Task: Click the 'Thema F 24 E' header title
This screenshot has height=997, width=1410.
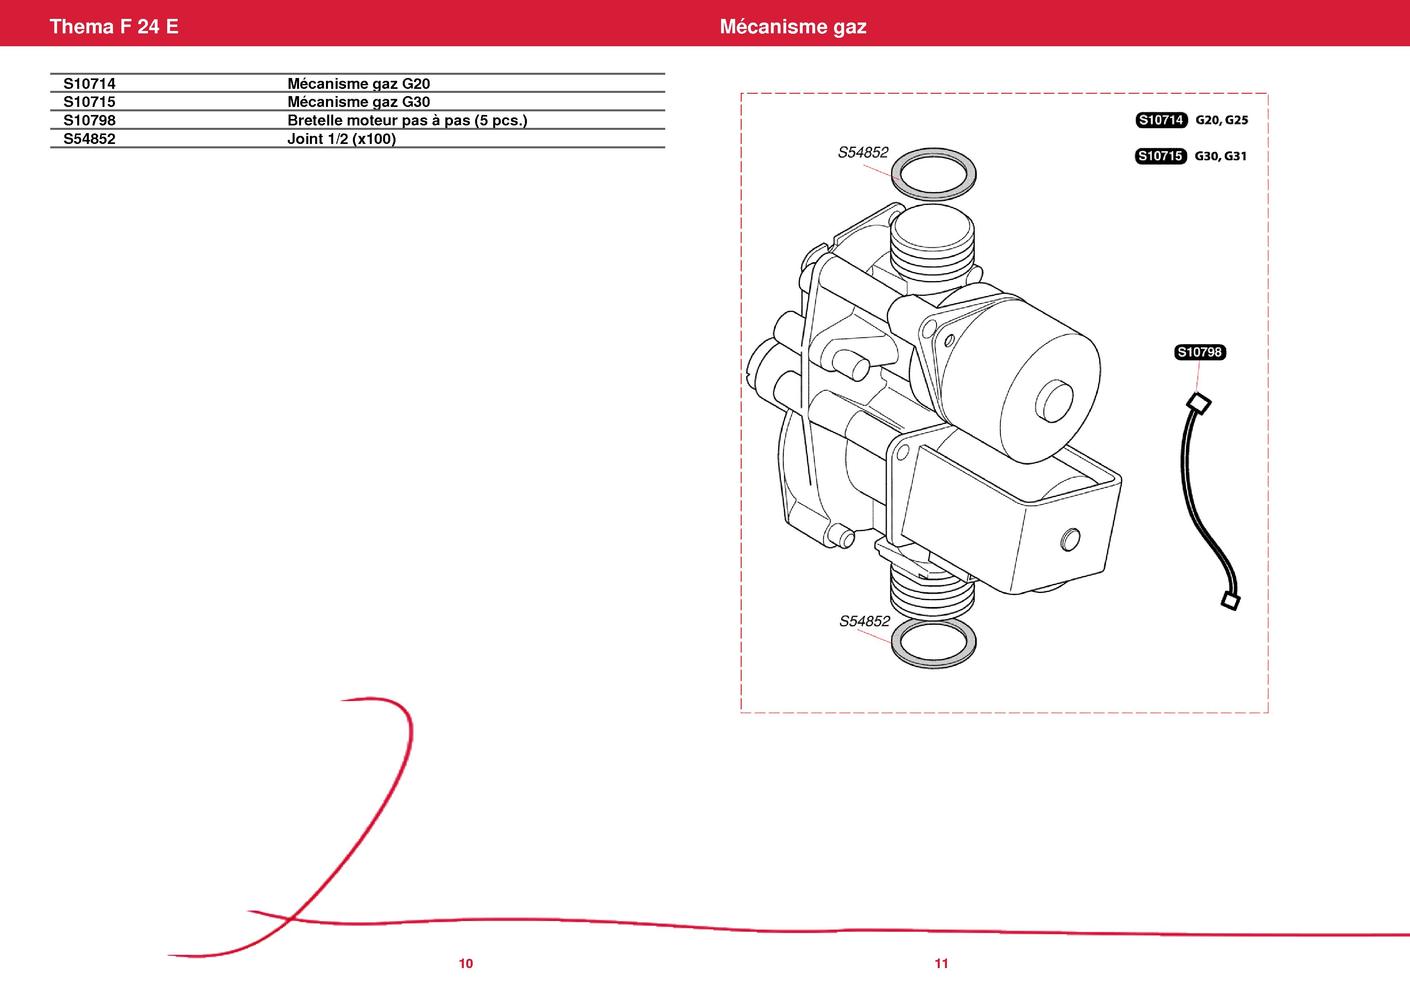Action: [x=114, y=26]
